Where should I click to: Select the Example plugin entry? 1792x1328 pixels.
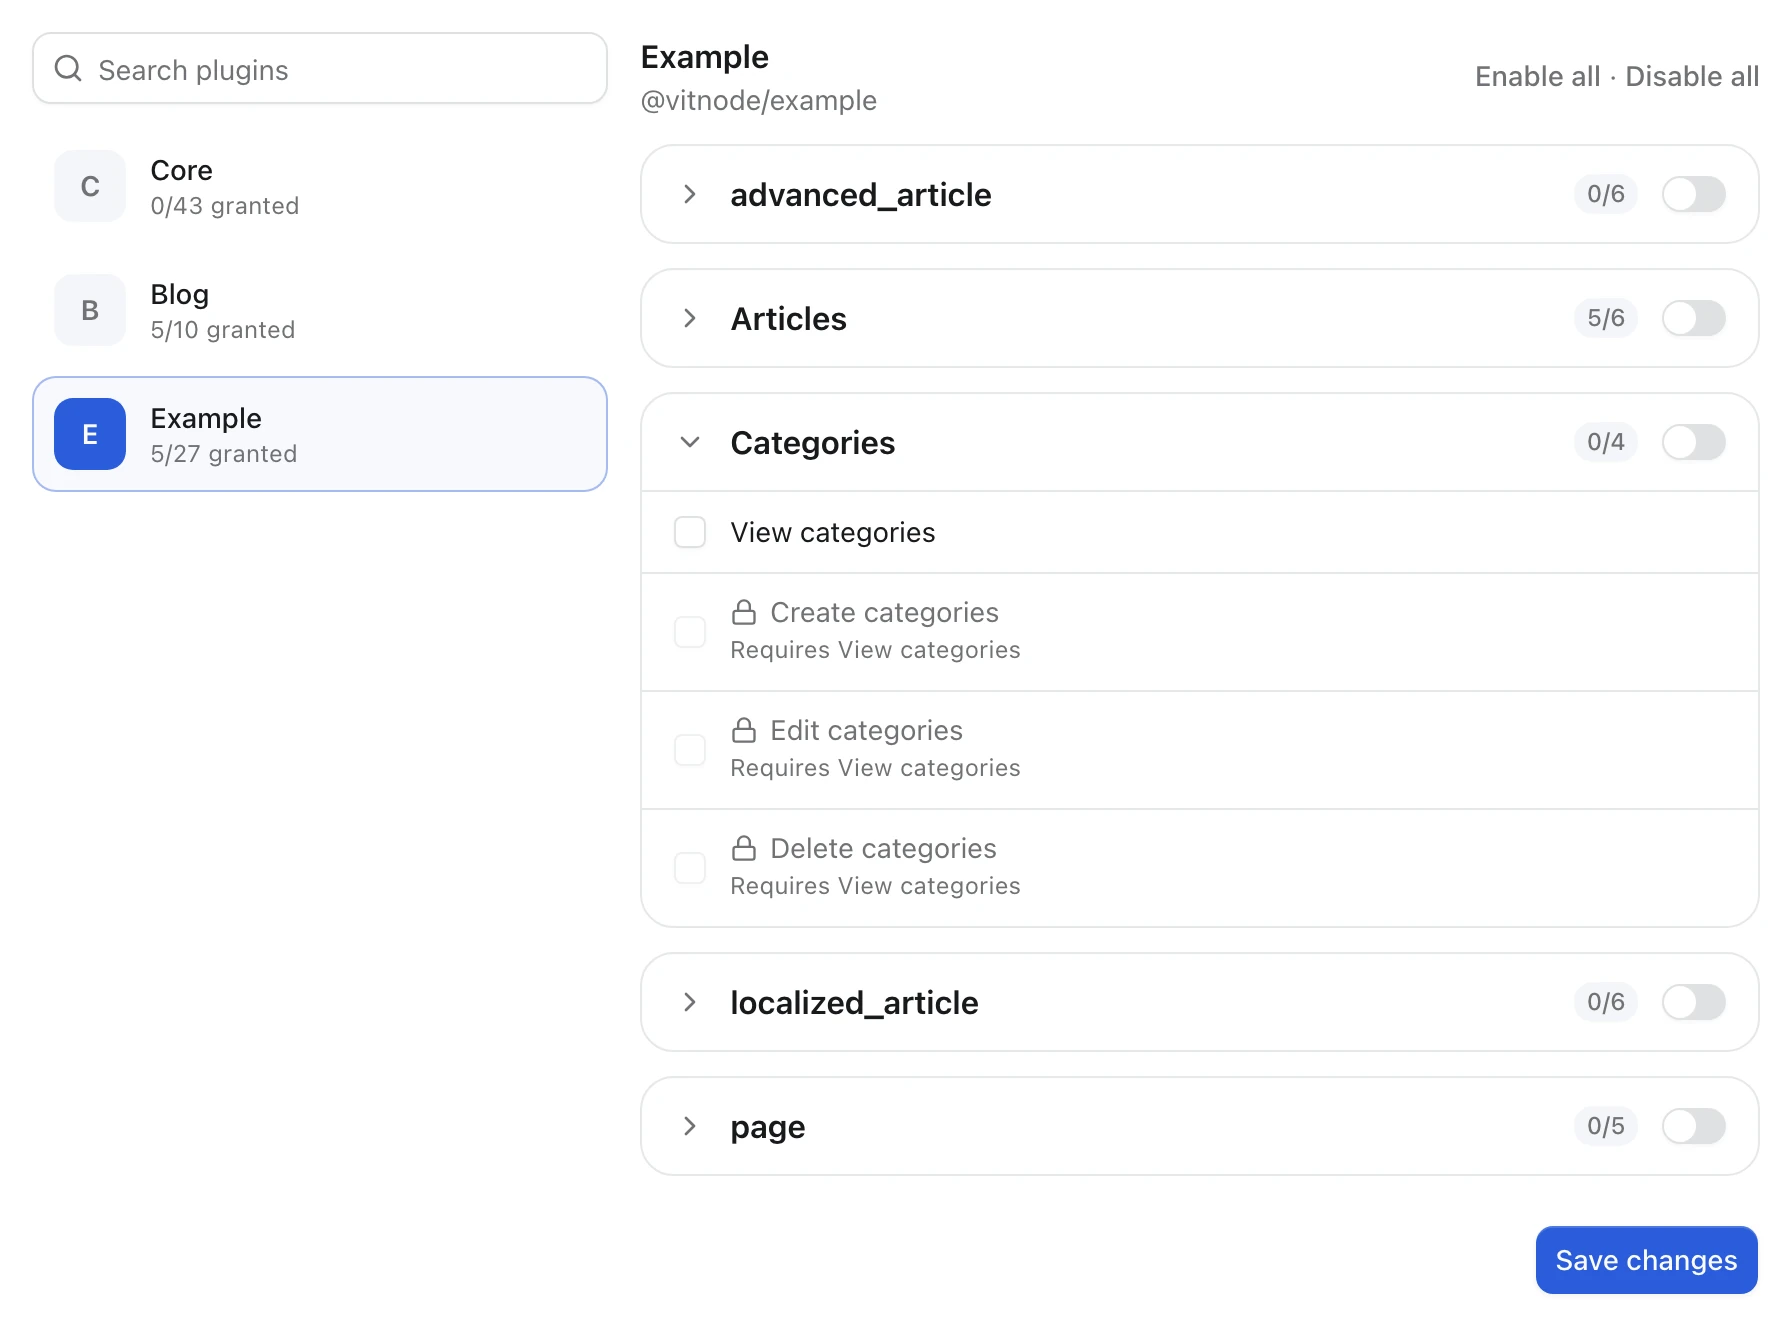click(320, 434)
